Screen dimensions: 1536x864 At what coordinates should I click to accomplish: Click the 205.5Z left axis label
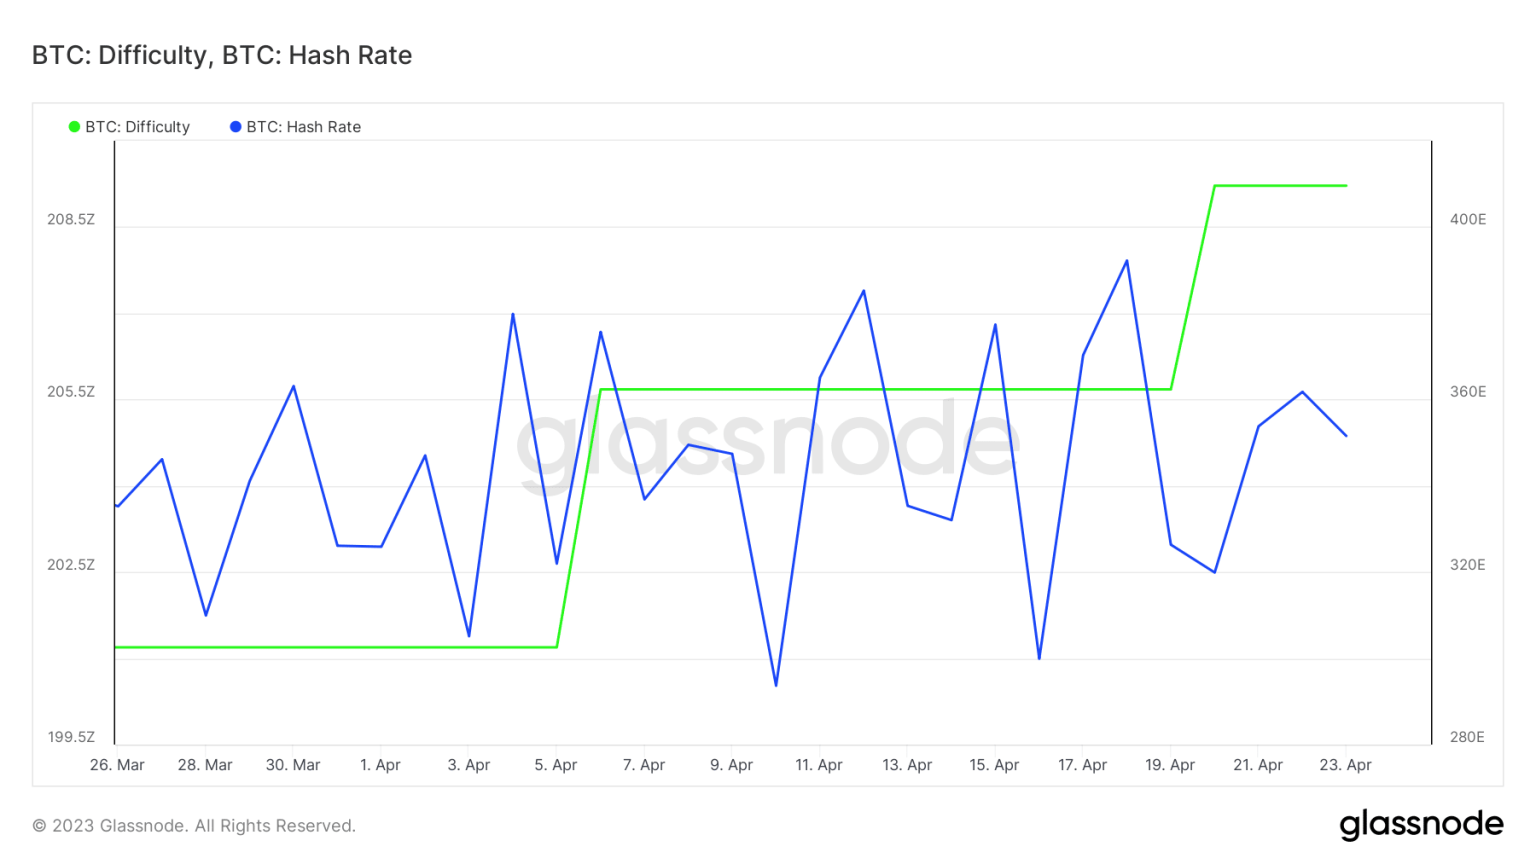click(71, 392)
